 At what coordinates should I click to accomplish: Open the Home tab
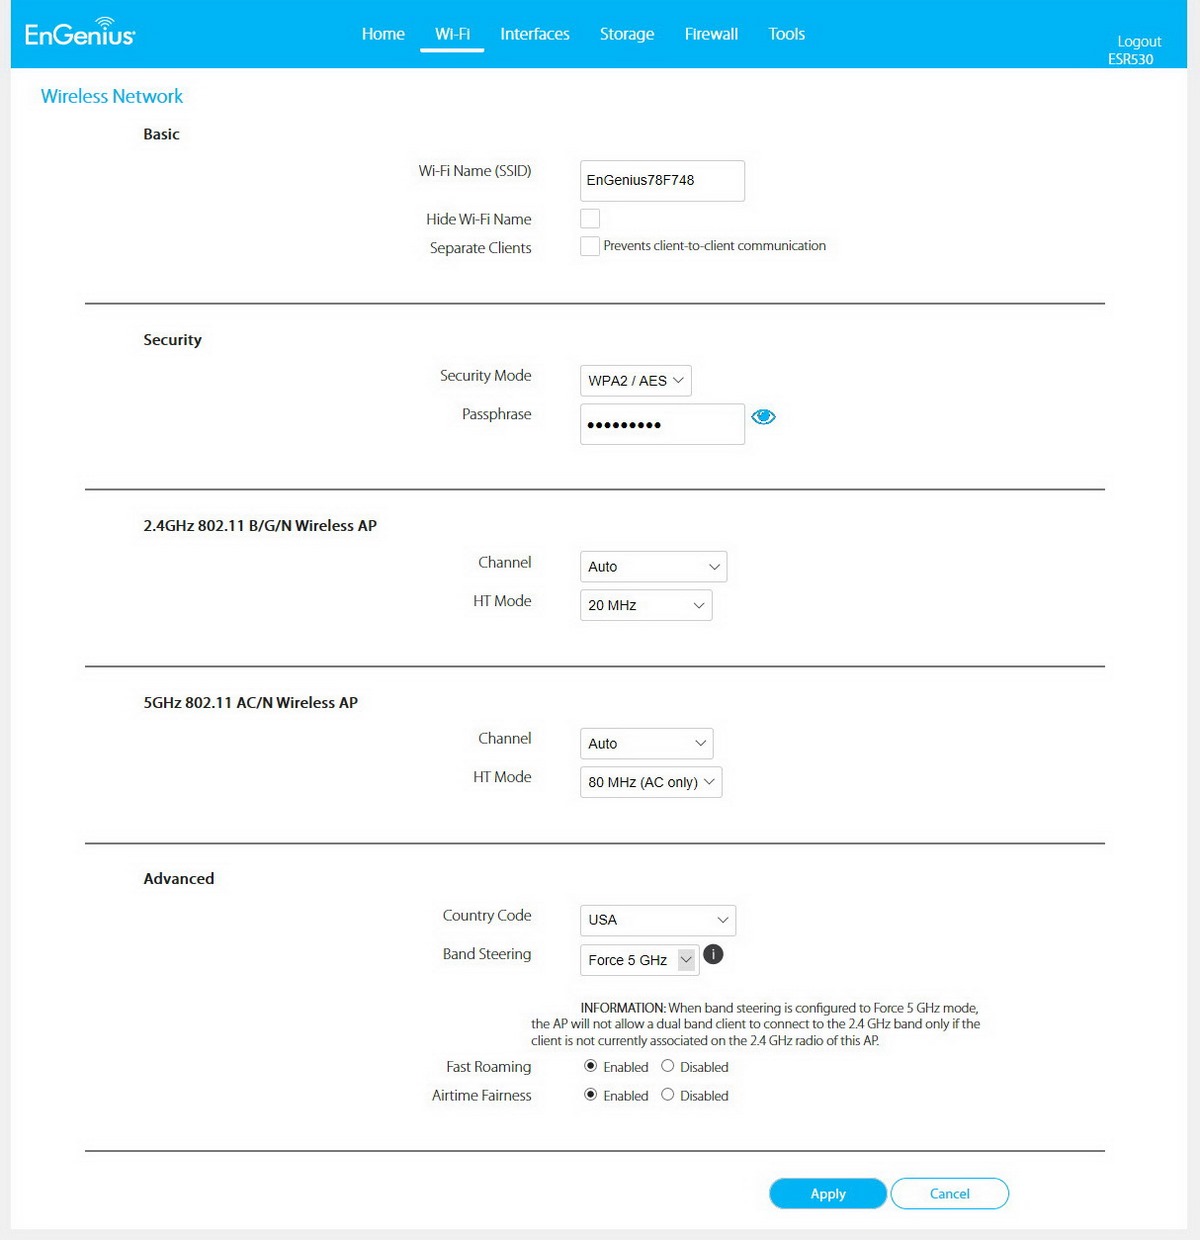(383, 34)
